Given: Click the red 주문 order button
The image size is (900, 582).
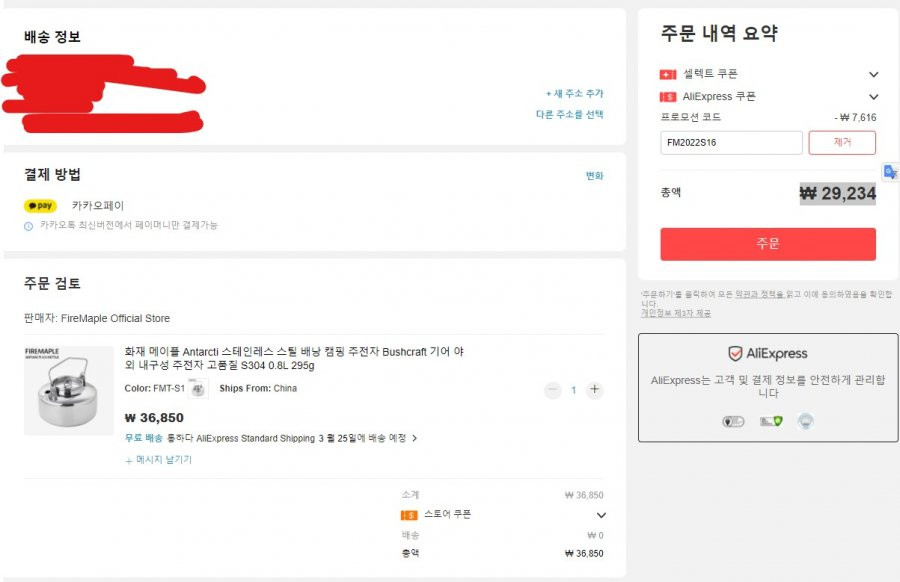Looking at the screenshot, I should [x=767, y=245].
